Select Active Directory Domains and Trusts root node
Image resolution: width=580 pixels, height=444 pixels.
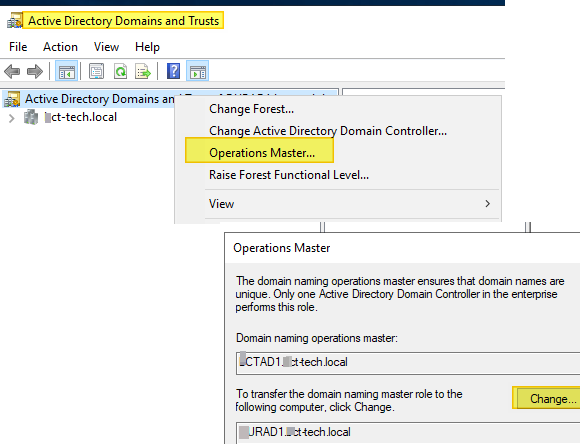click(99, 99)
